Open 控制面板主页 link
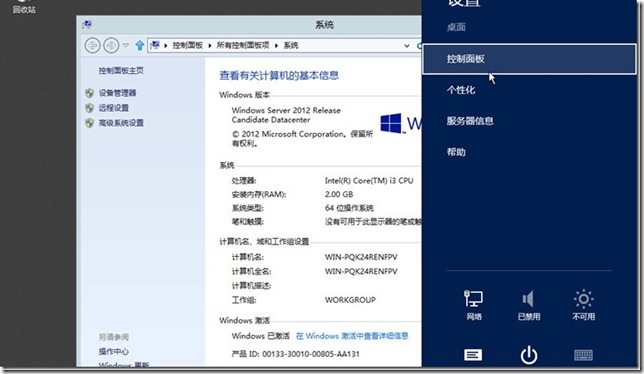The width and height of the screenshot is (644, 374). (x=121, y=71)
